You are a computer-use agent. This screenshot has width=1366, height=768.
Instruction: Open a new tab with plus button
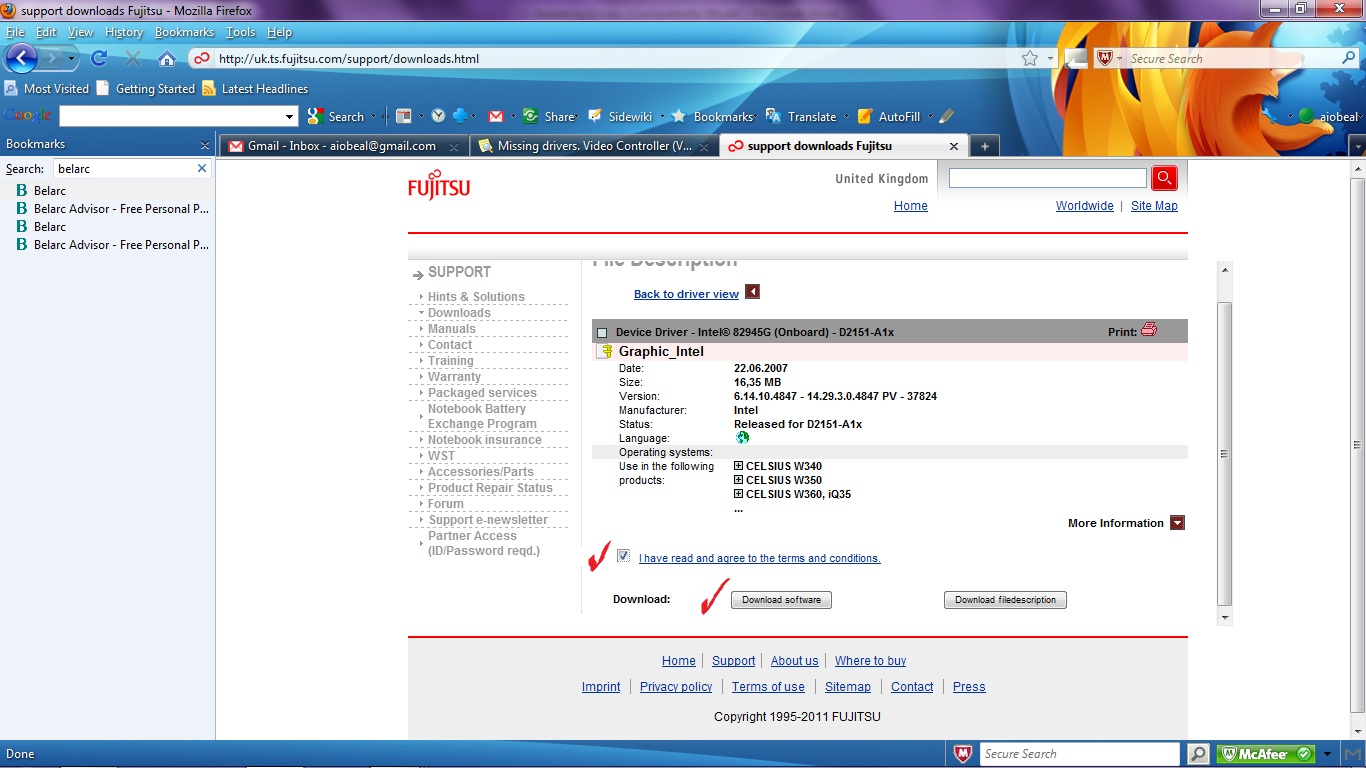(984, 146)
